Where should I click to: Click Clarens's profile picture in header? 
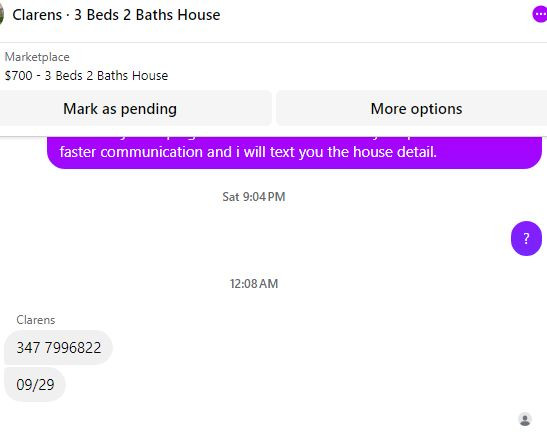[1, 15]
